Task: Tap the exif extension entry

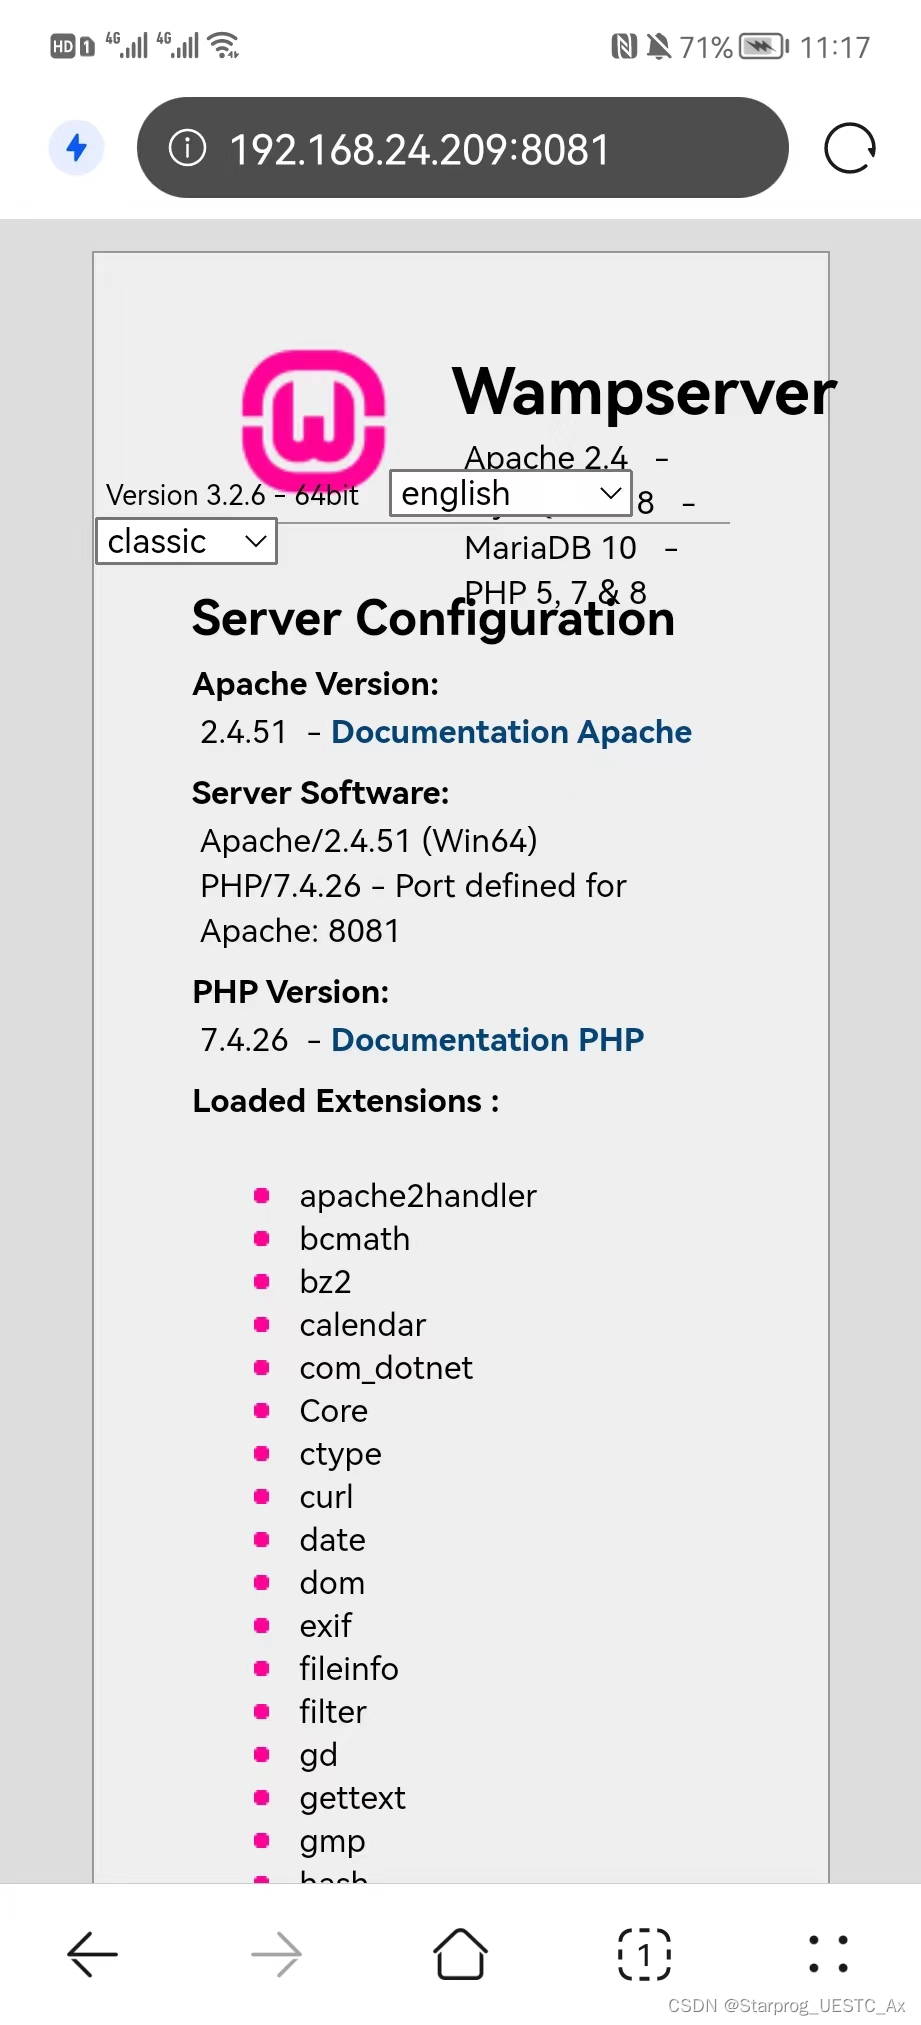Action: tap(325, 1626)
